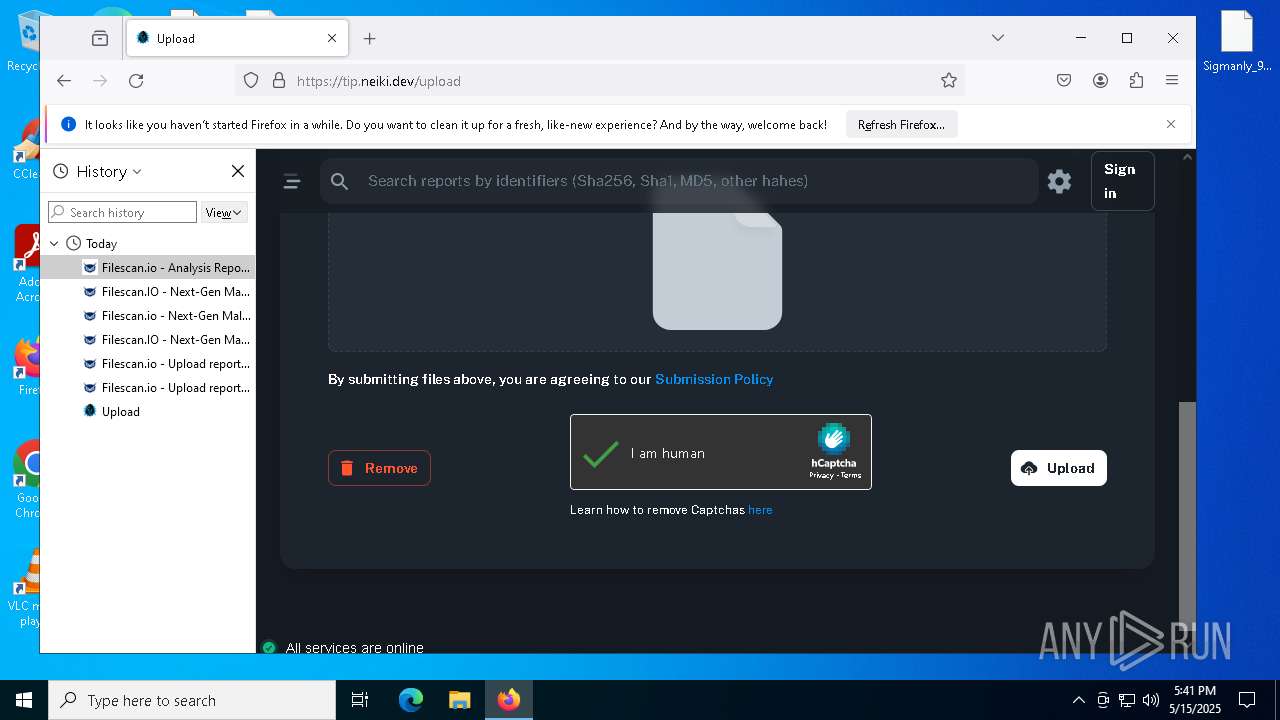Open the View sort dropdown

point(224,212)
